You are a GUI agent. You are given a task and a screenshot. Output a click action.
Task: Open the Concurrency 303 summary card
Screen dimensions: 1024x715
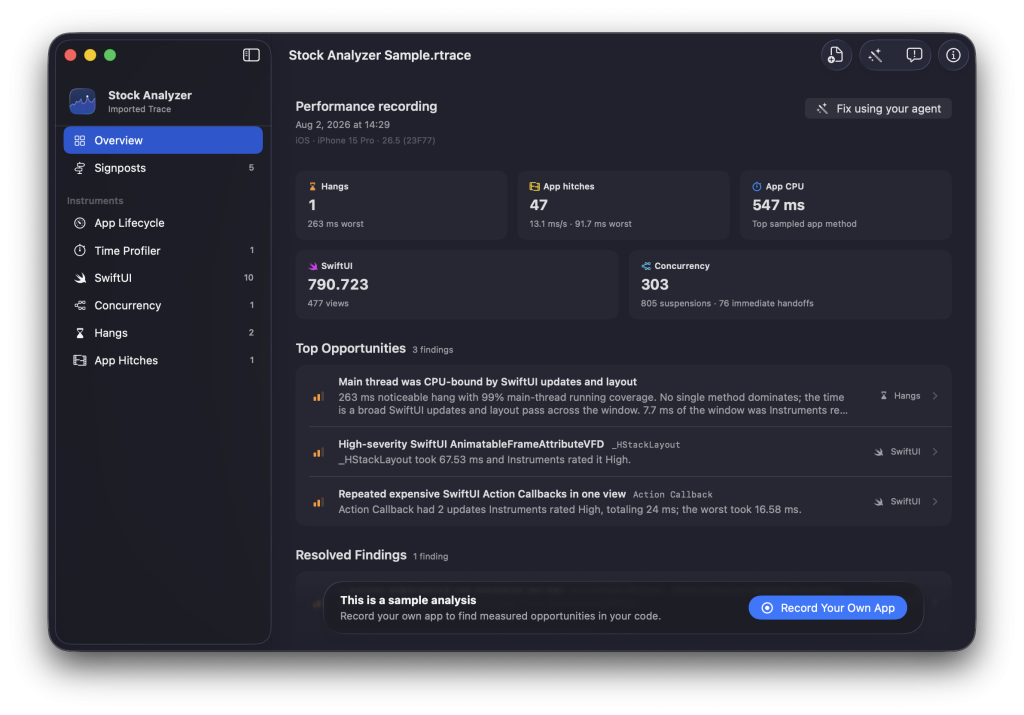[790, 285]
